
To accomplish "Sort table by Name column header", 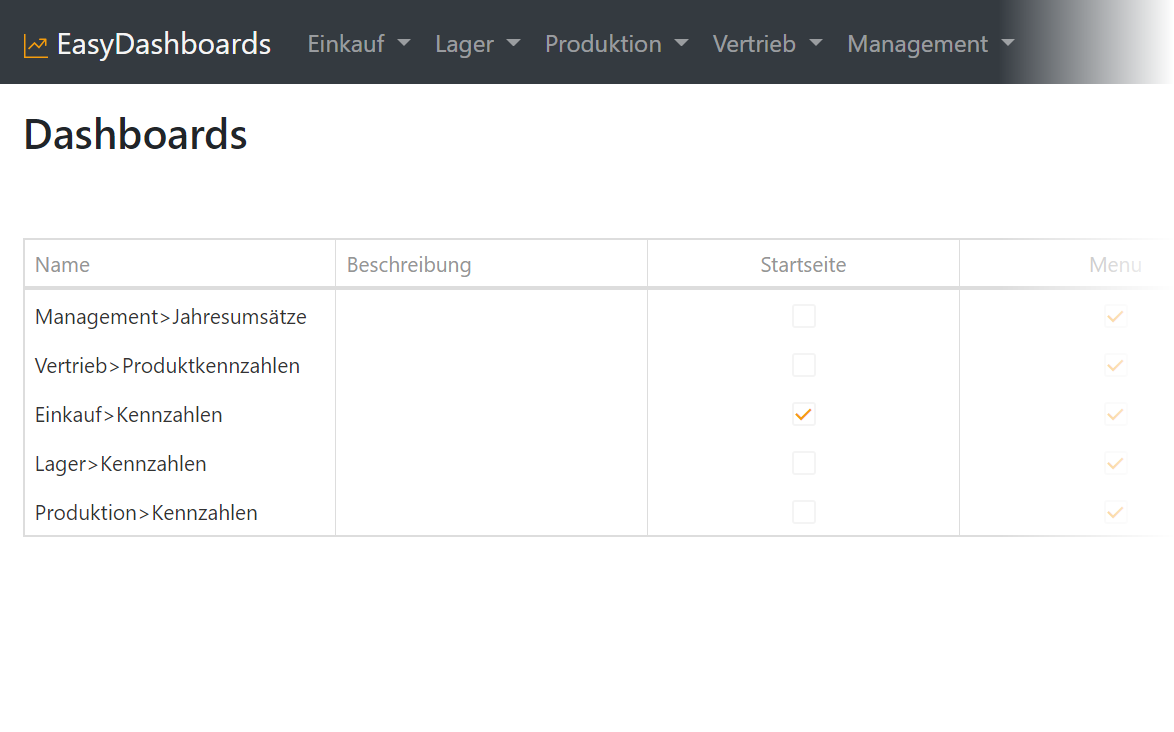I will tap(62, 265).
